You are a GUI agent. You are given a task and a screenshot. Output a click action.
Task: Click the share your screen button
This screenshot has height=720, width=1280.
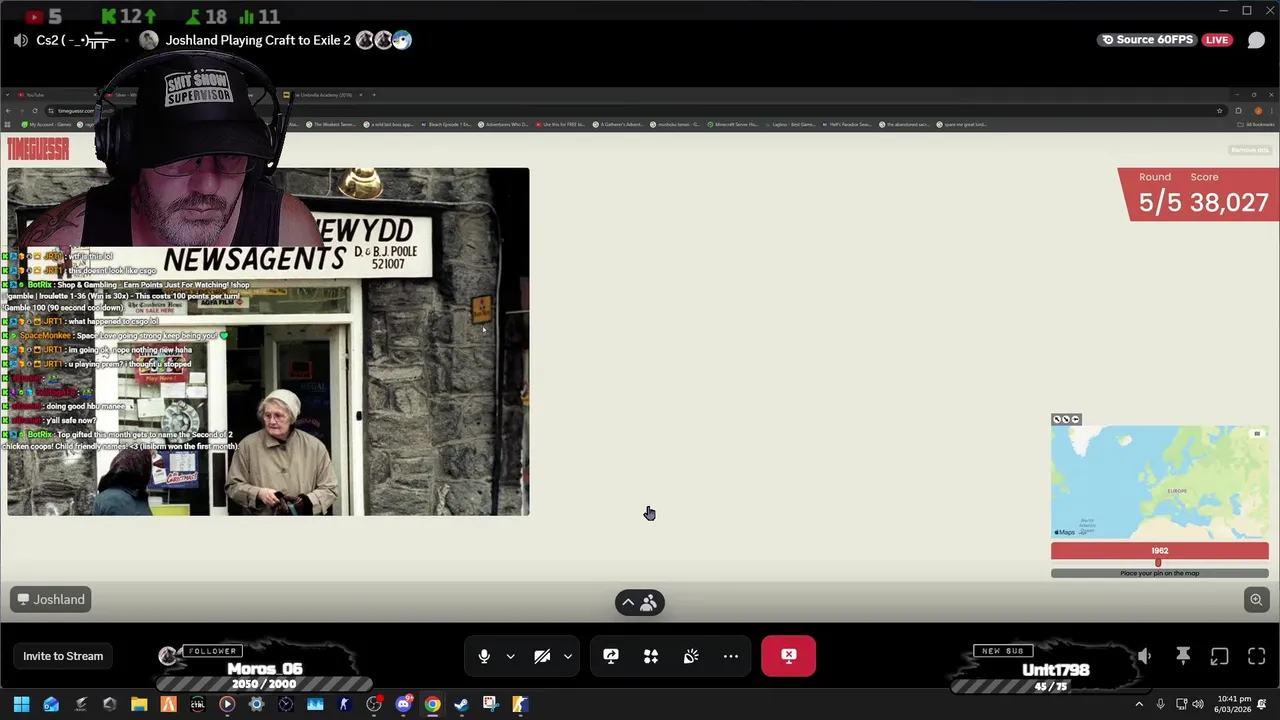click(611, 656)
